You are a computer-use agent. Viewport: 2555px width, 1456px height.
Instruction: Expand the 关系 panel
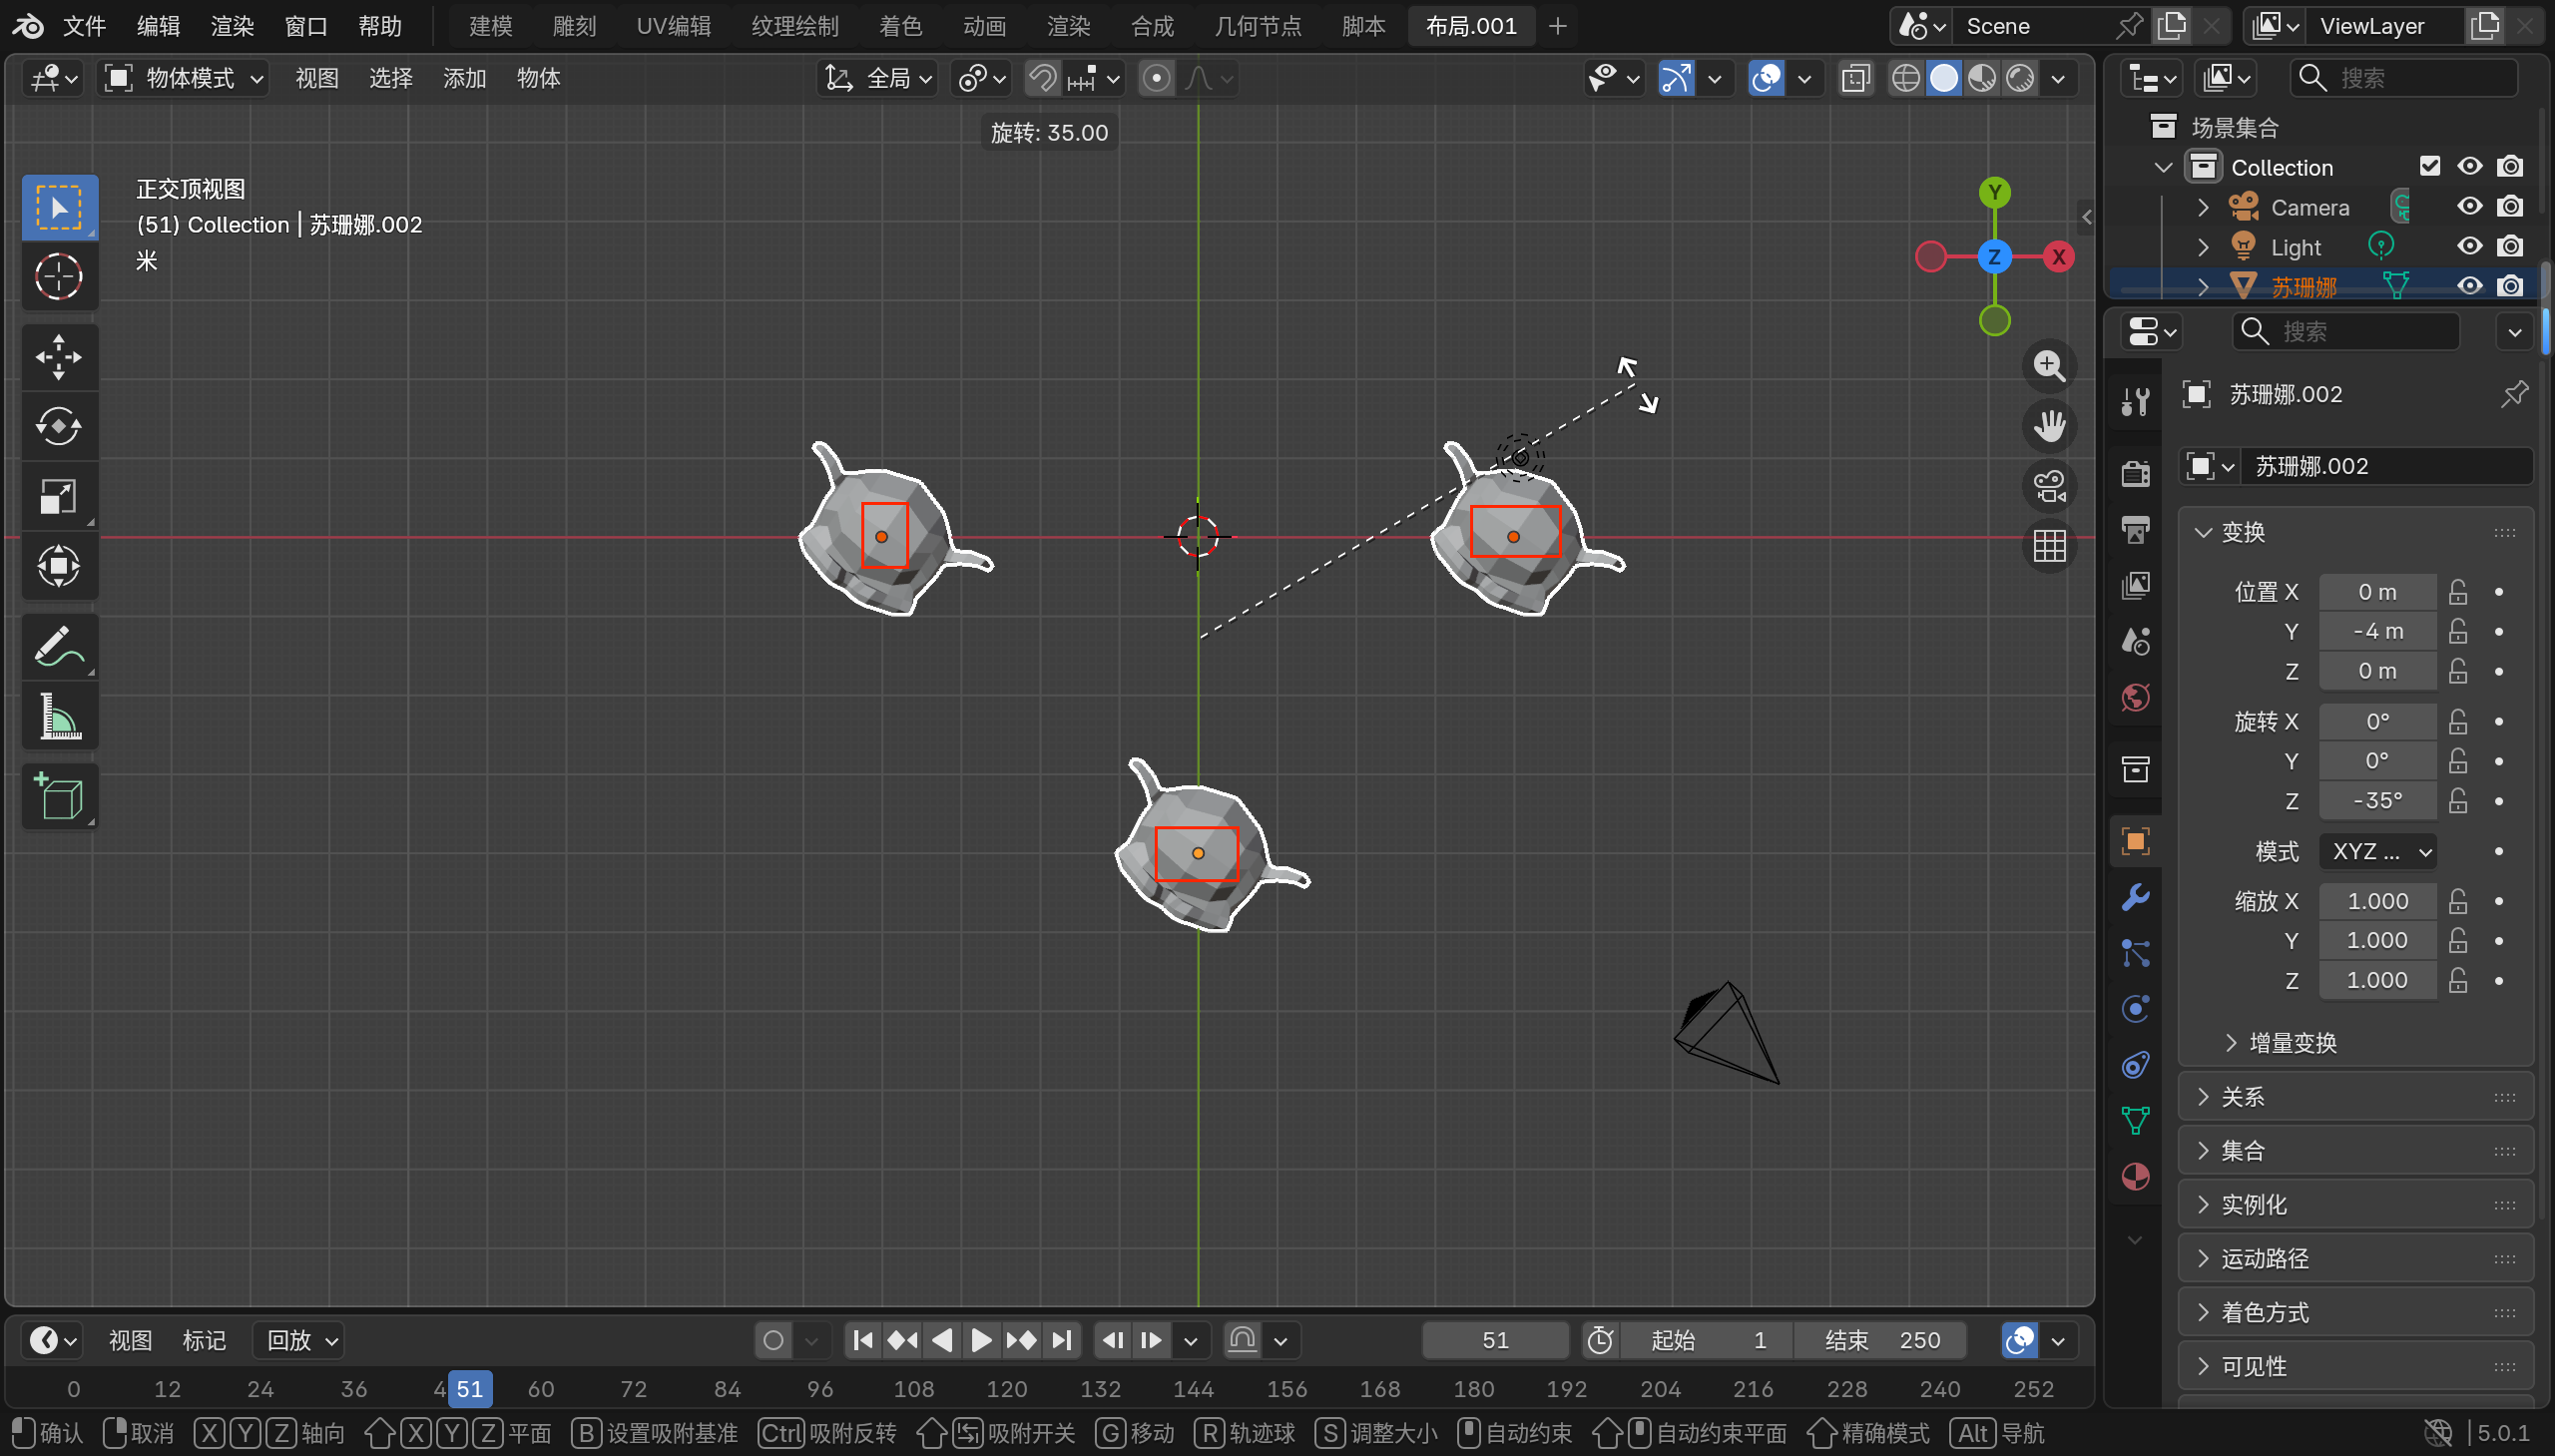[x=2242, y=1097]
